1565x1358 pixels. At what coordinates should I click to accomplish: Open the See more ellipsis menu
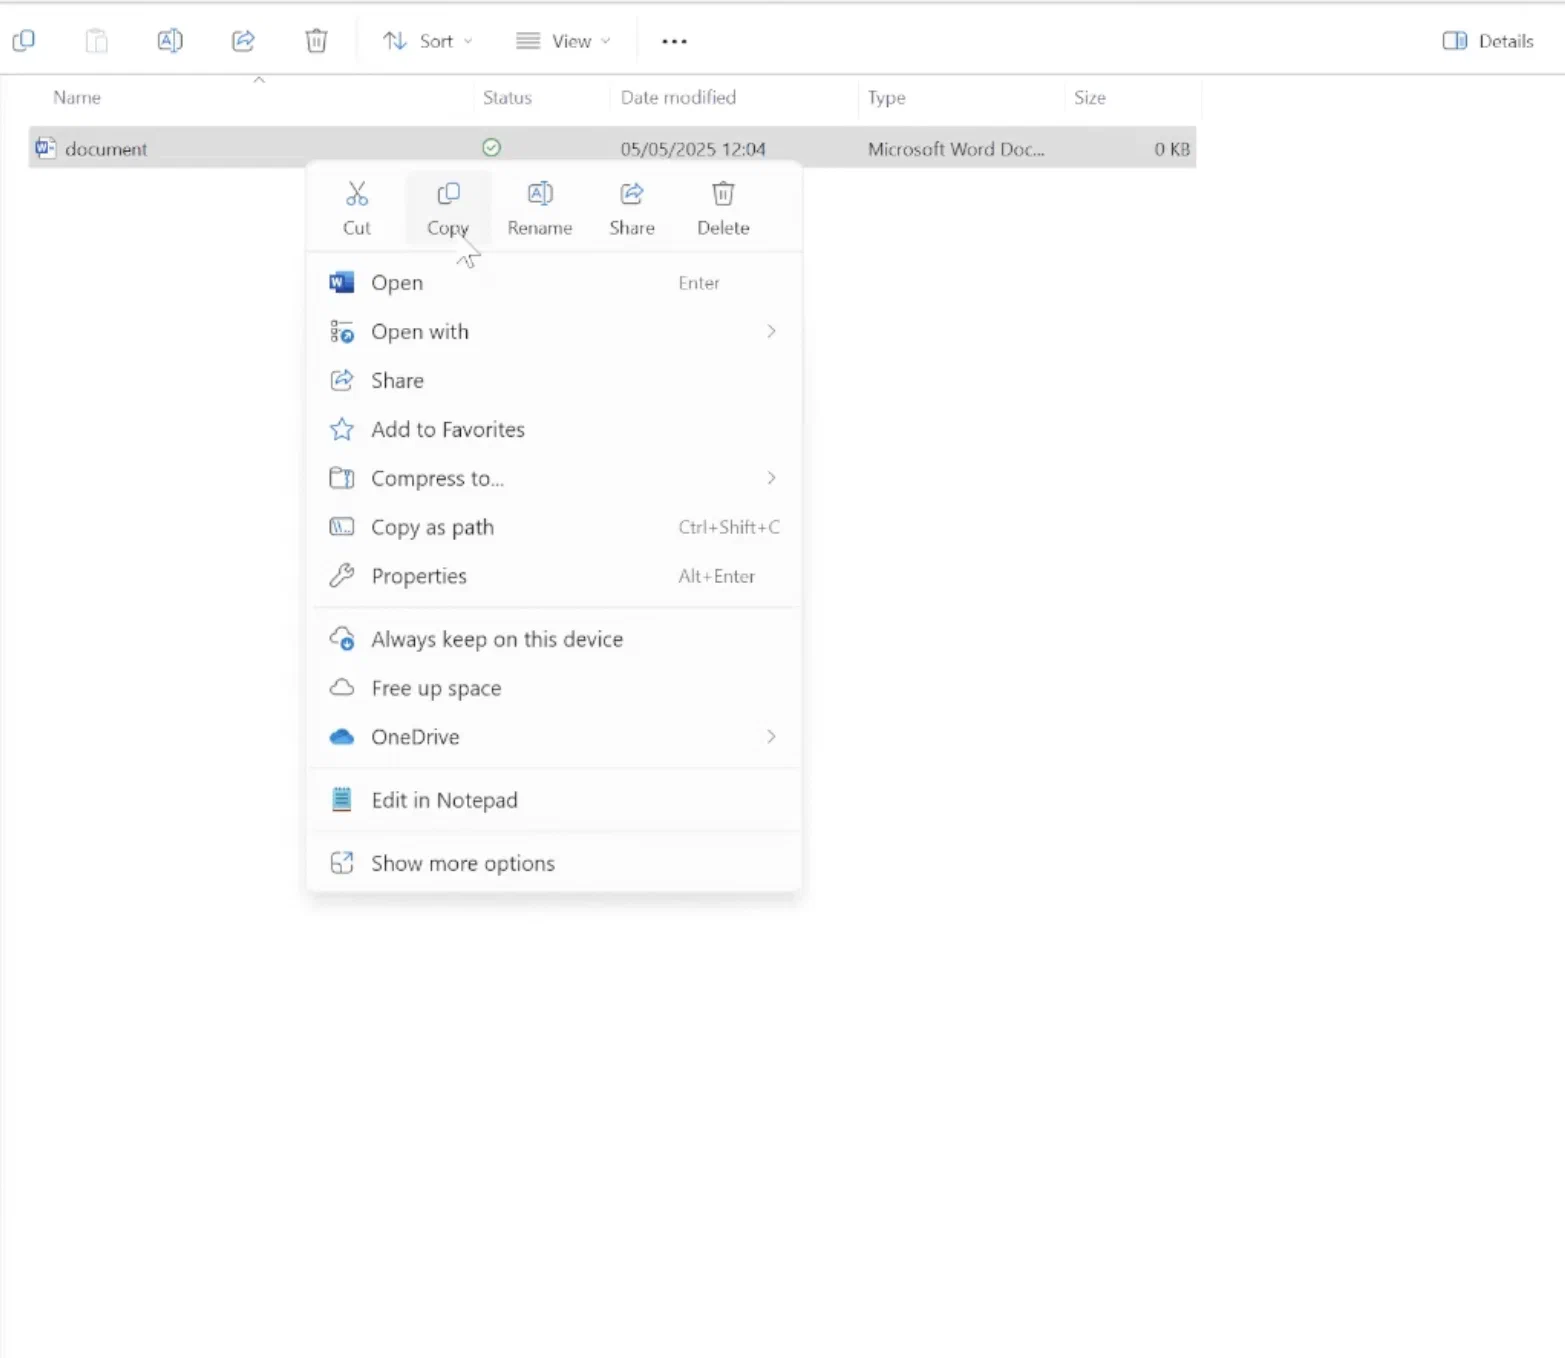[x=675, y=41]
